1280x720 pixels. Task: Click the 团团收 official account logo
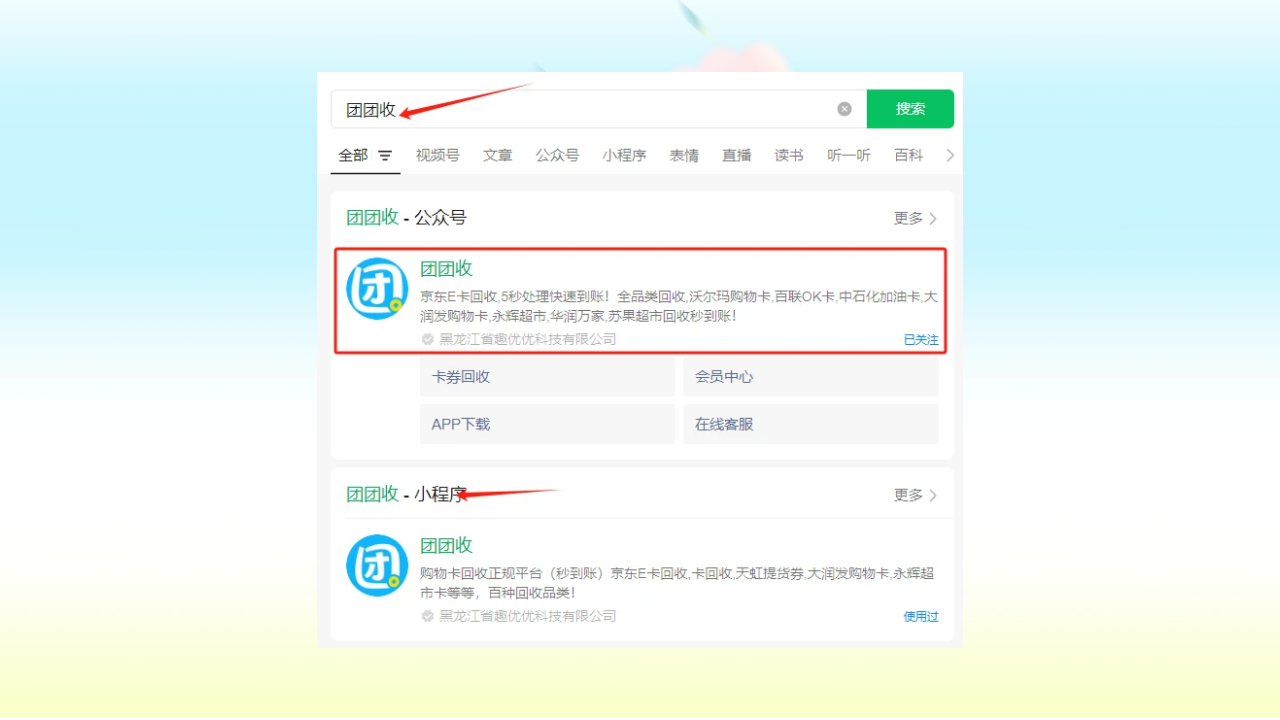coord(377,289)
